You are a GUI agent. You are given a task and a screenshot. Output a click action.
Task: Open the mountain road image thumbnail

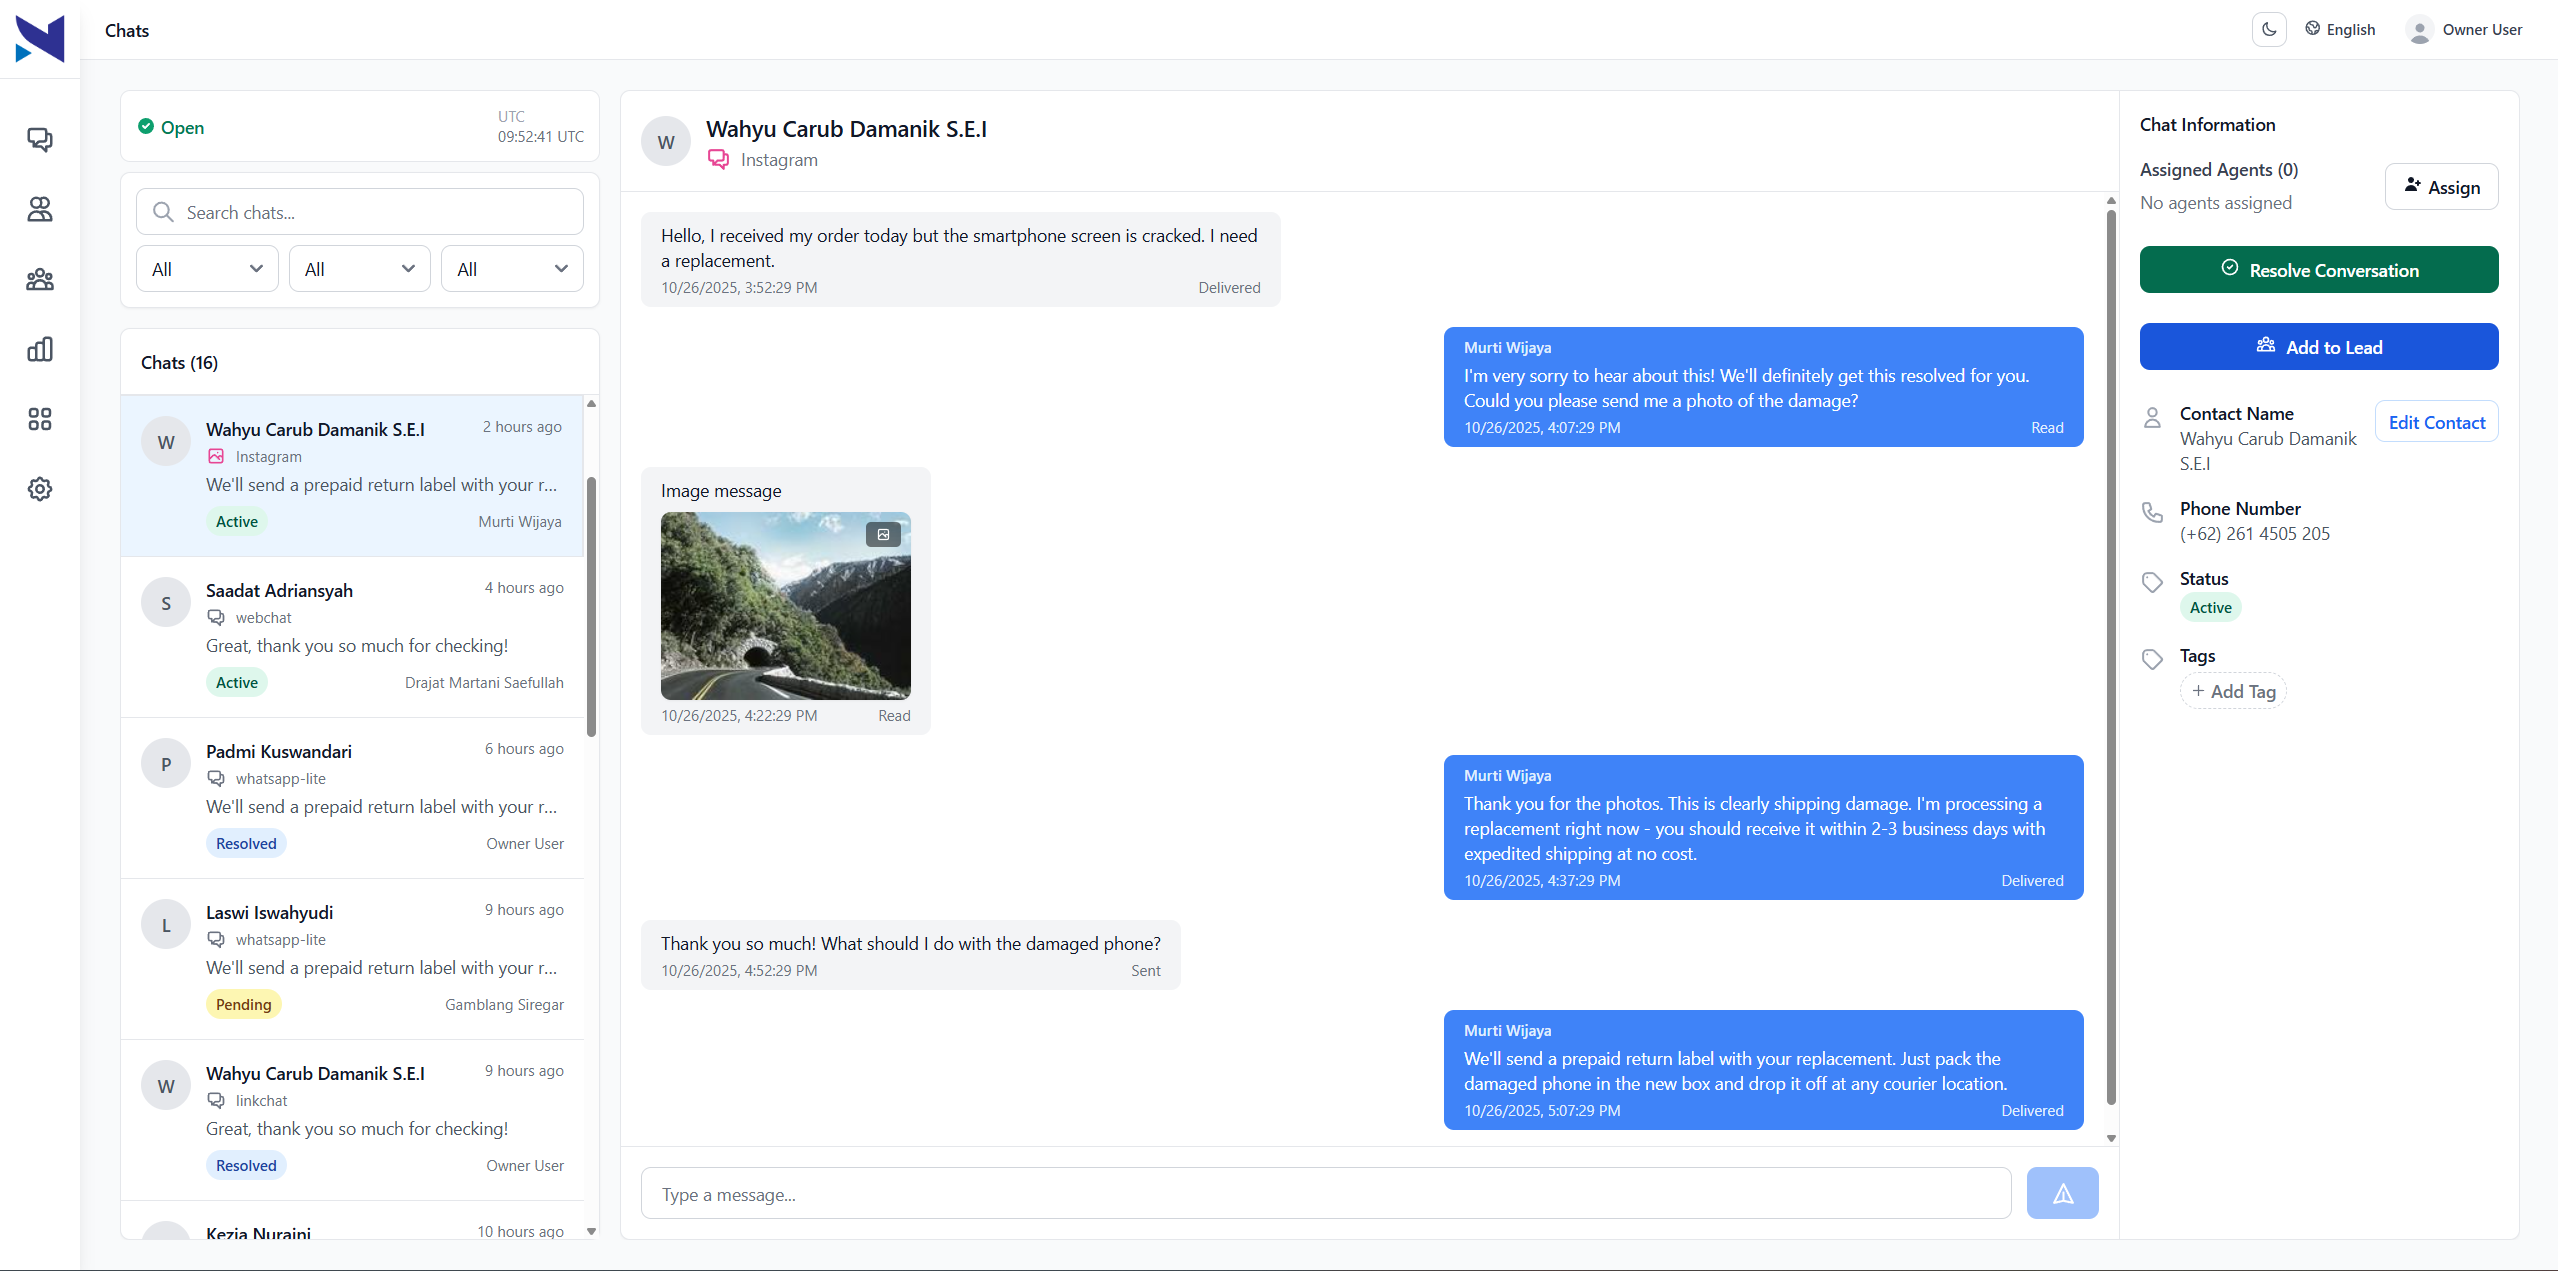click(785, 606)
